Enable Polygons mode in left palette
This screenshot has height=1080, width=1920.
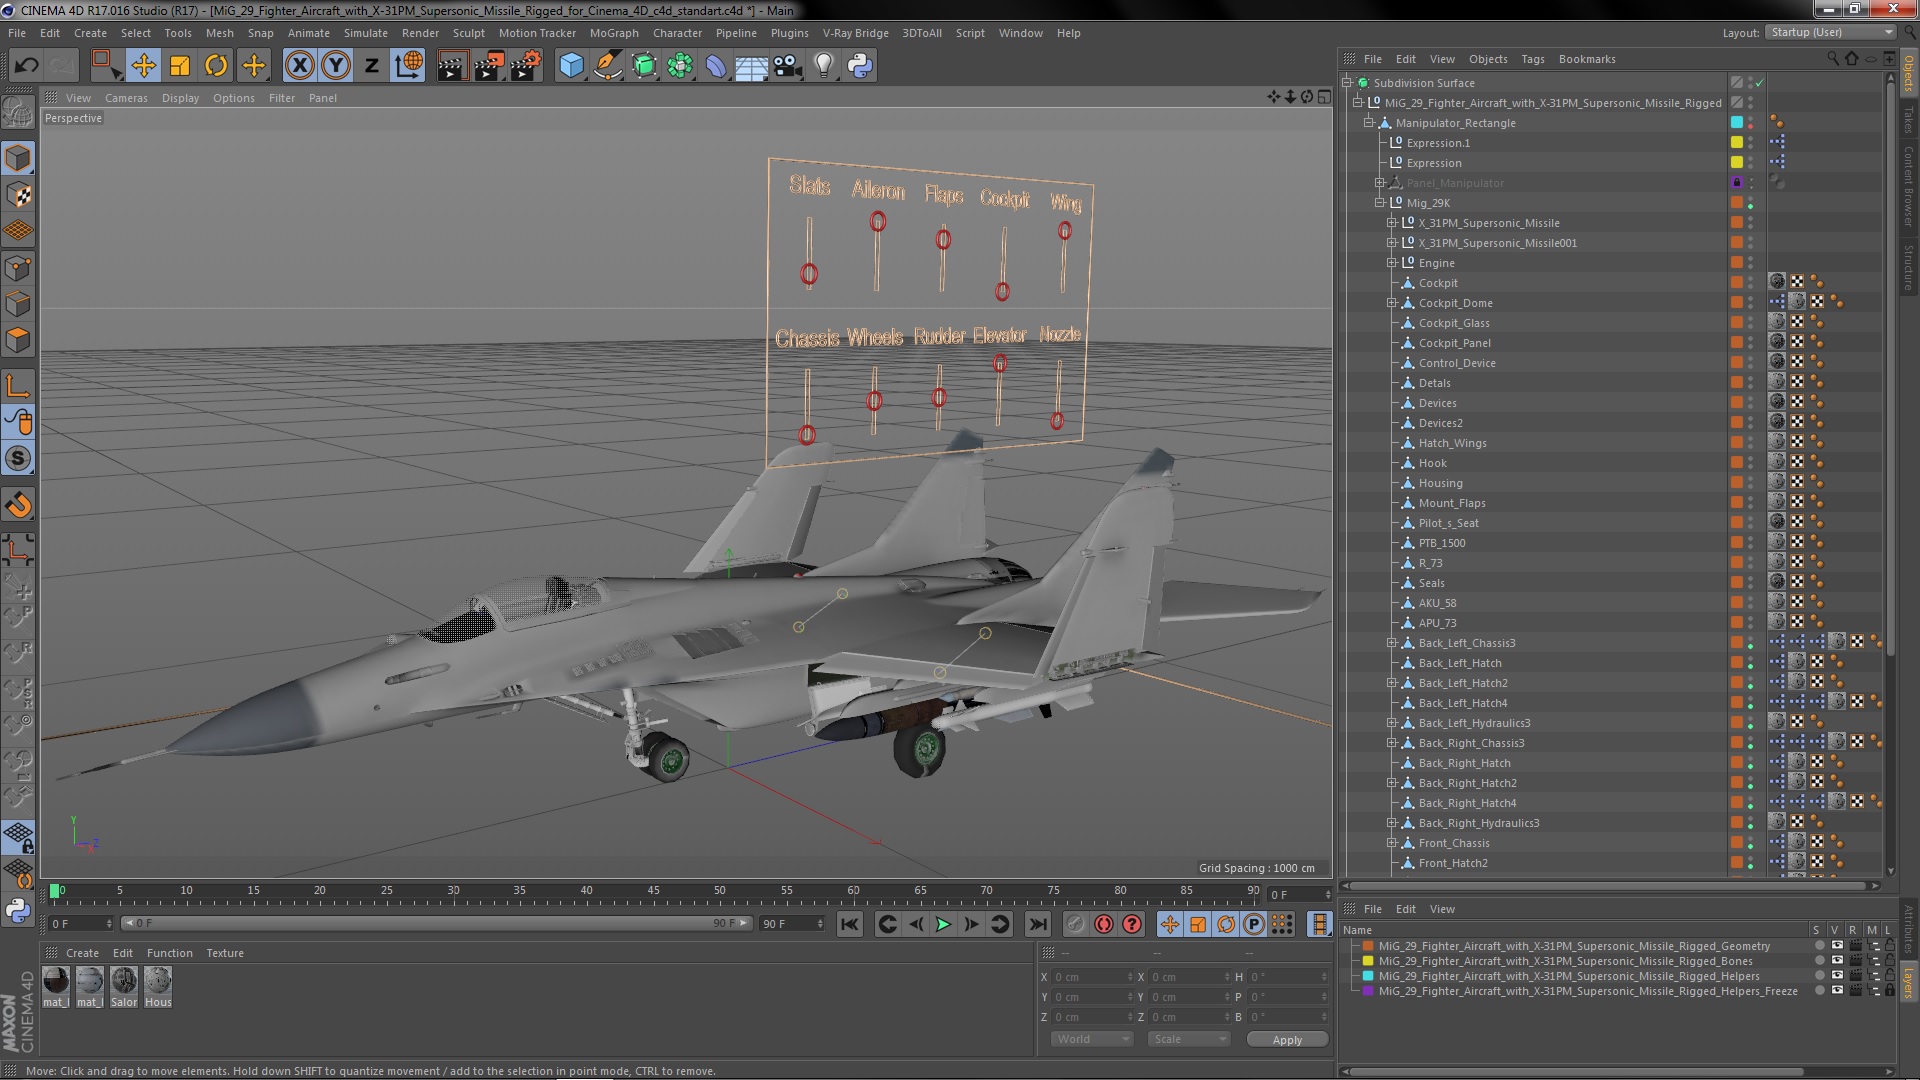pyautogui.click(x=18, y=340)
